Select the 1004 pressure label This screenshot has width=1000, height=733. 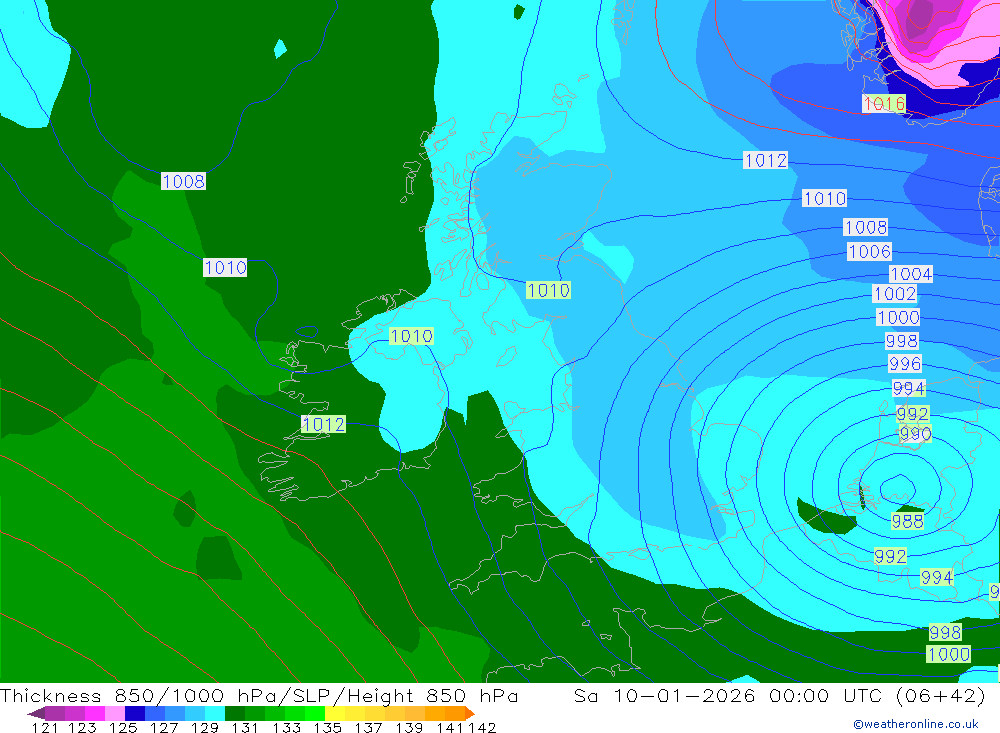pyautogui.click(x=910, y=274)
